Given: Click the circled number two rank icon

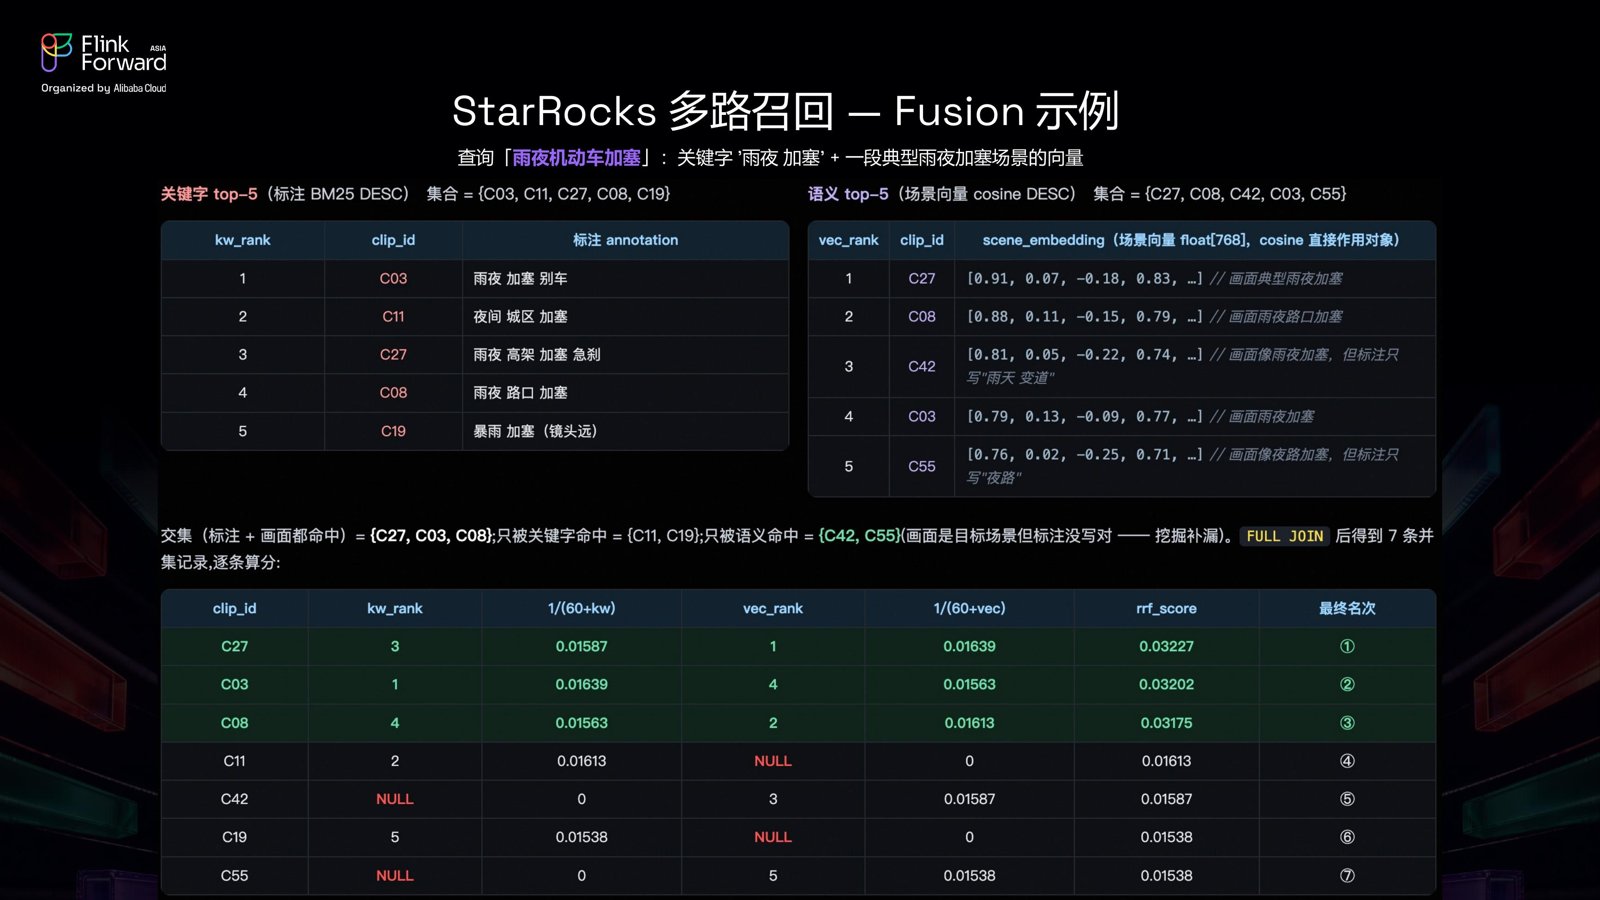Looking at the screenshot, I should pyautogui.click(x=1347, y=684).
